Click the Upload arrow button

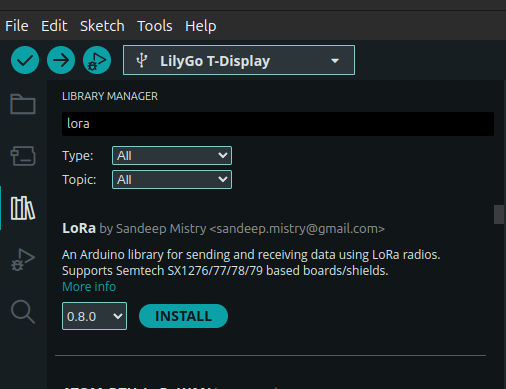(x=61, y=60)
